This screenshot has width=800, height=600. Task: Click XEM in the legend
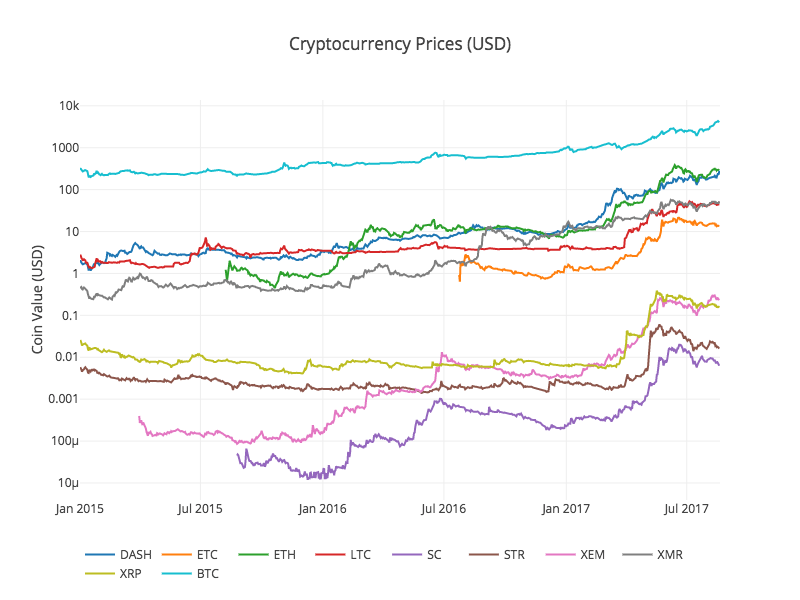pos(591,554)
